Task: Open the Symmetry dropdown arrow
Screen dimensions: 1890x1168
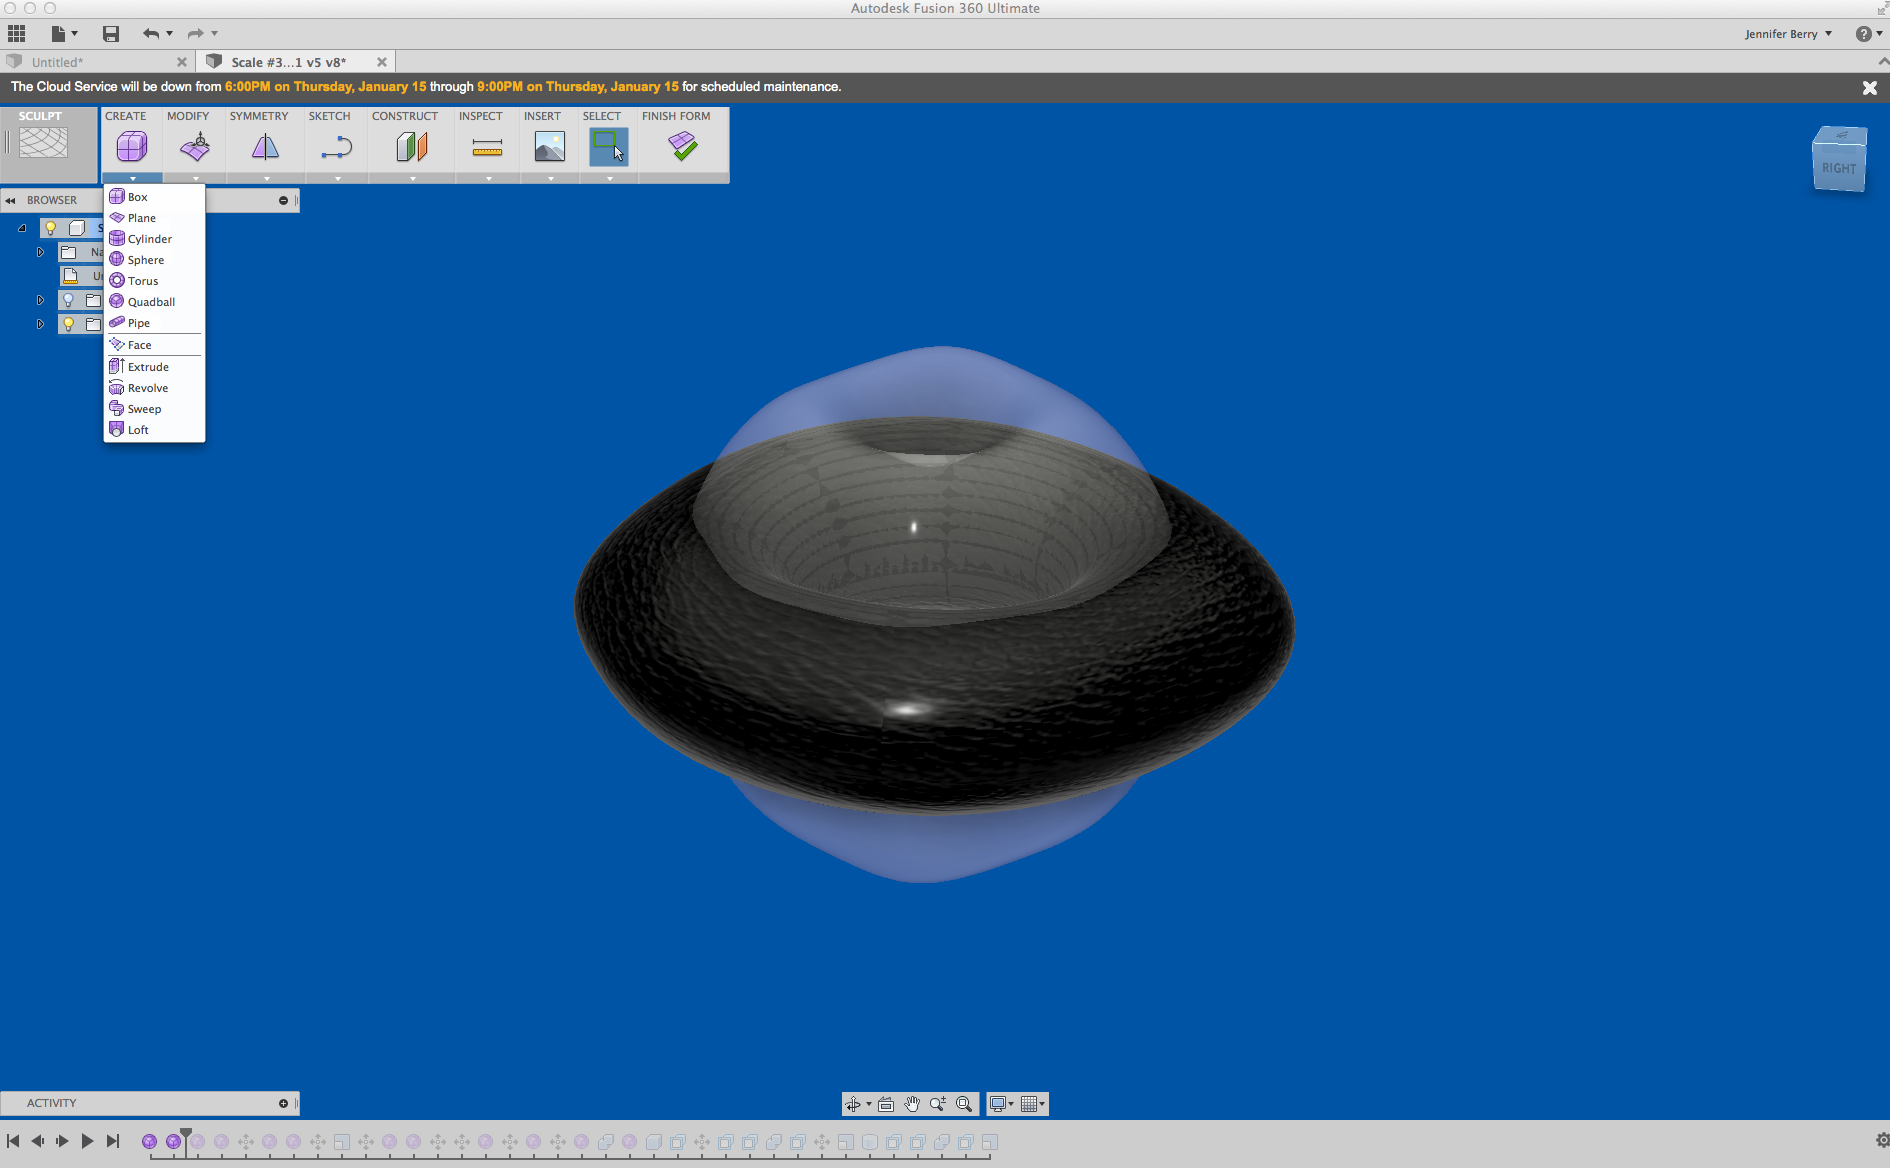Action: click(x=267, y=178)
